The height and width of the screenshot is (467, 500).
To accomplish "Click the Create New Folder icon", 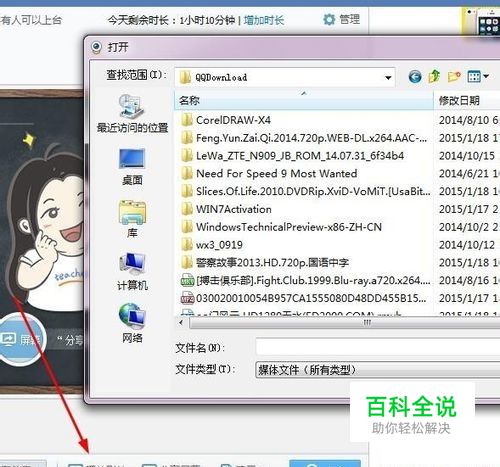I will pos(454,77).
